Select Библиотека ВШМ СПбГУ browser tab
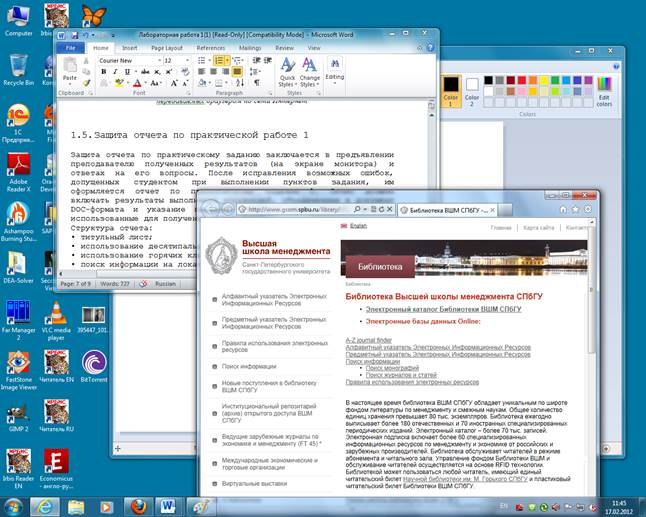 (x=448, y=210)
